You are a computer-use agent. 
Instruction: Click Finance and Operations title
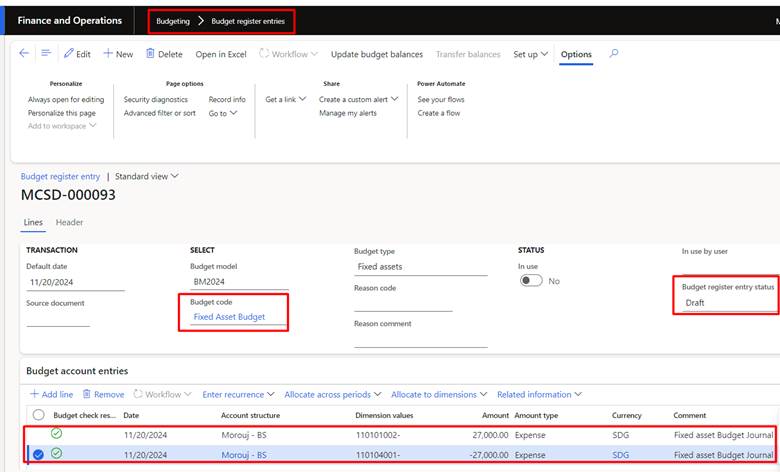point(70,20)
